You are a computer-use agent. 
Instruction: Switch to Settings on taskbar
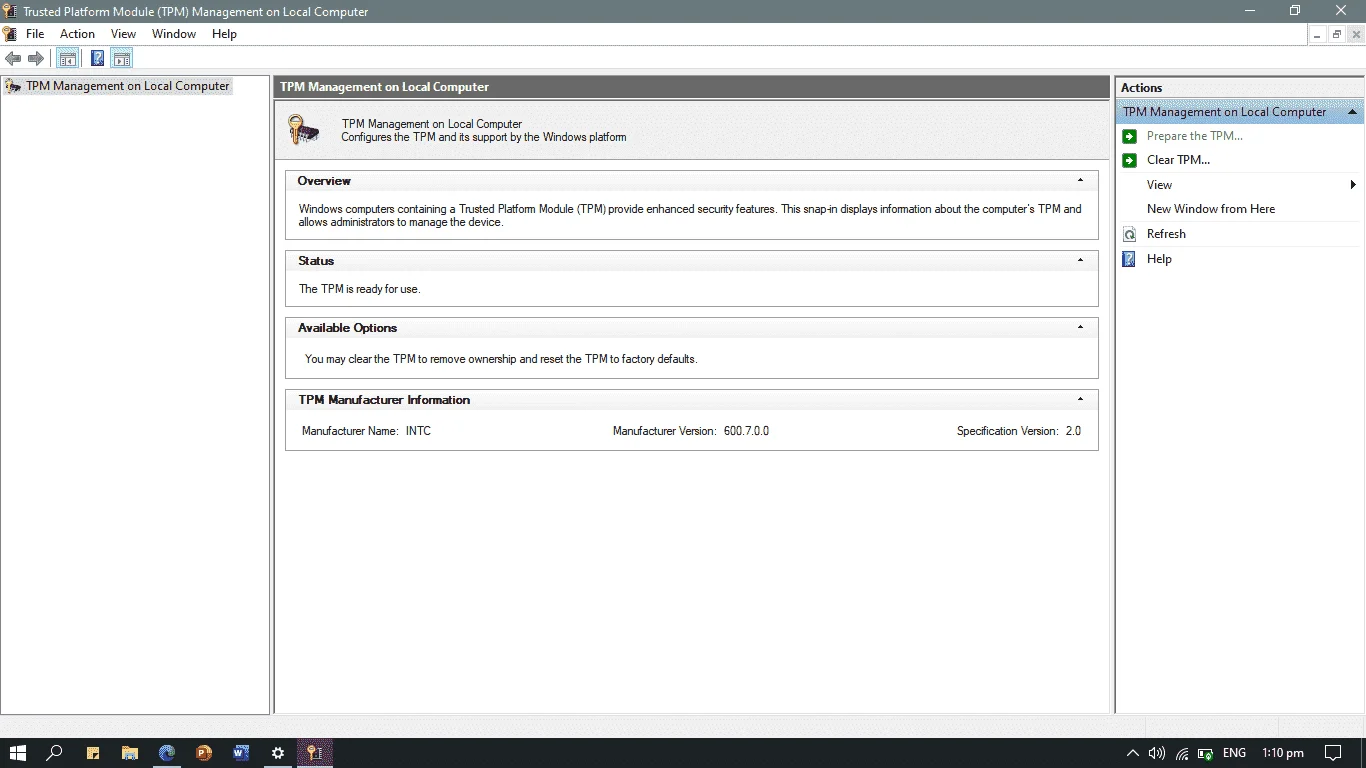pos(278,753)
